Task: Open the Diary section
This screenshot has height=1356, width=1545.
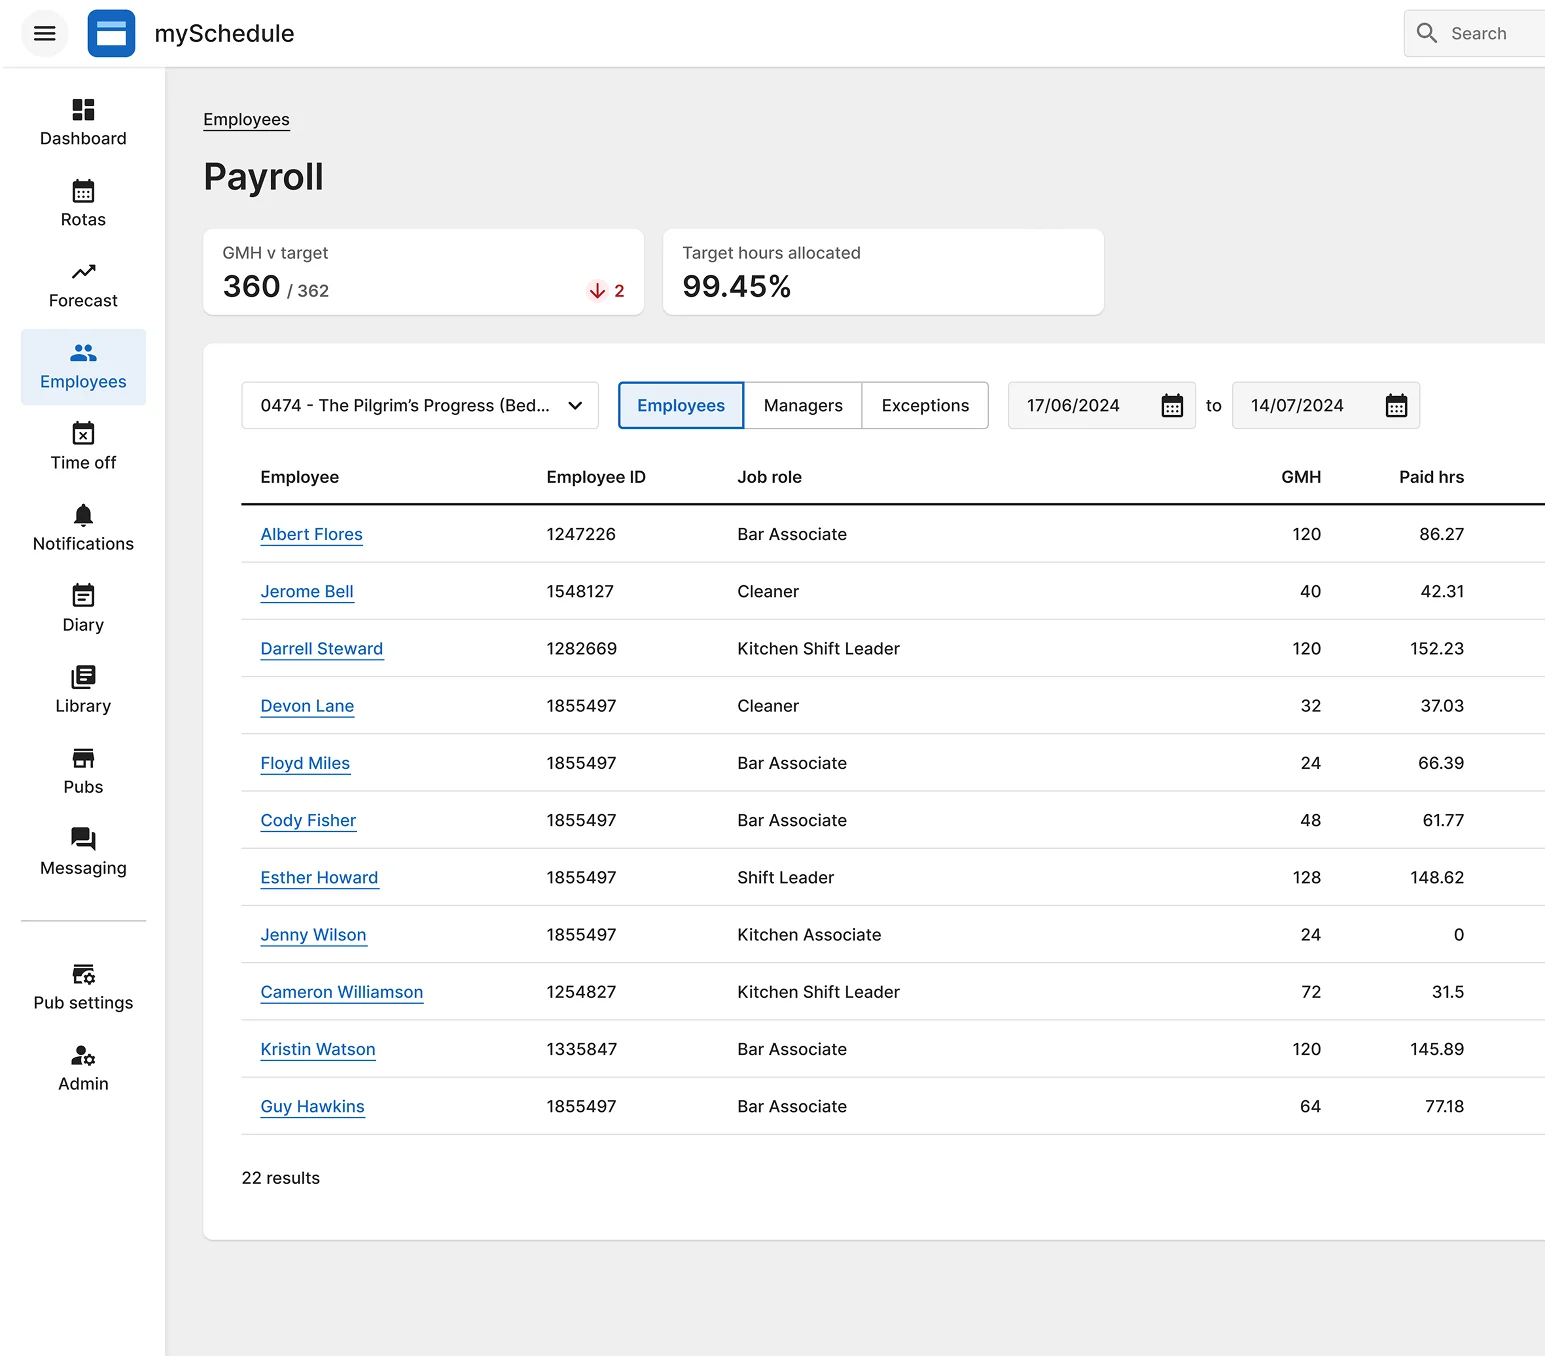Action: click(x=83, y=610)
